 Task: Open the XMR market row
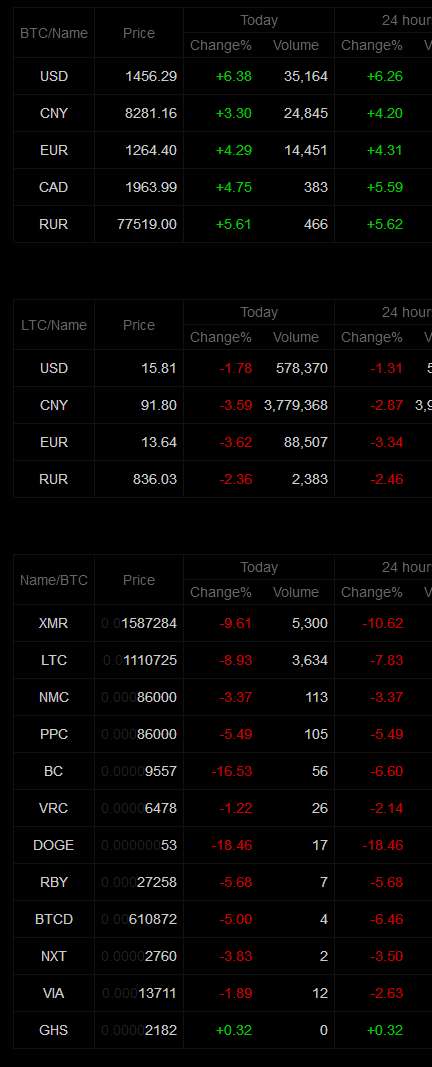tap(222, 623)
